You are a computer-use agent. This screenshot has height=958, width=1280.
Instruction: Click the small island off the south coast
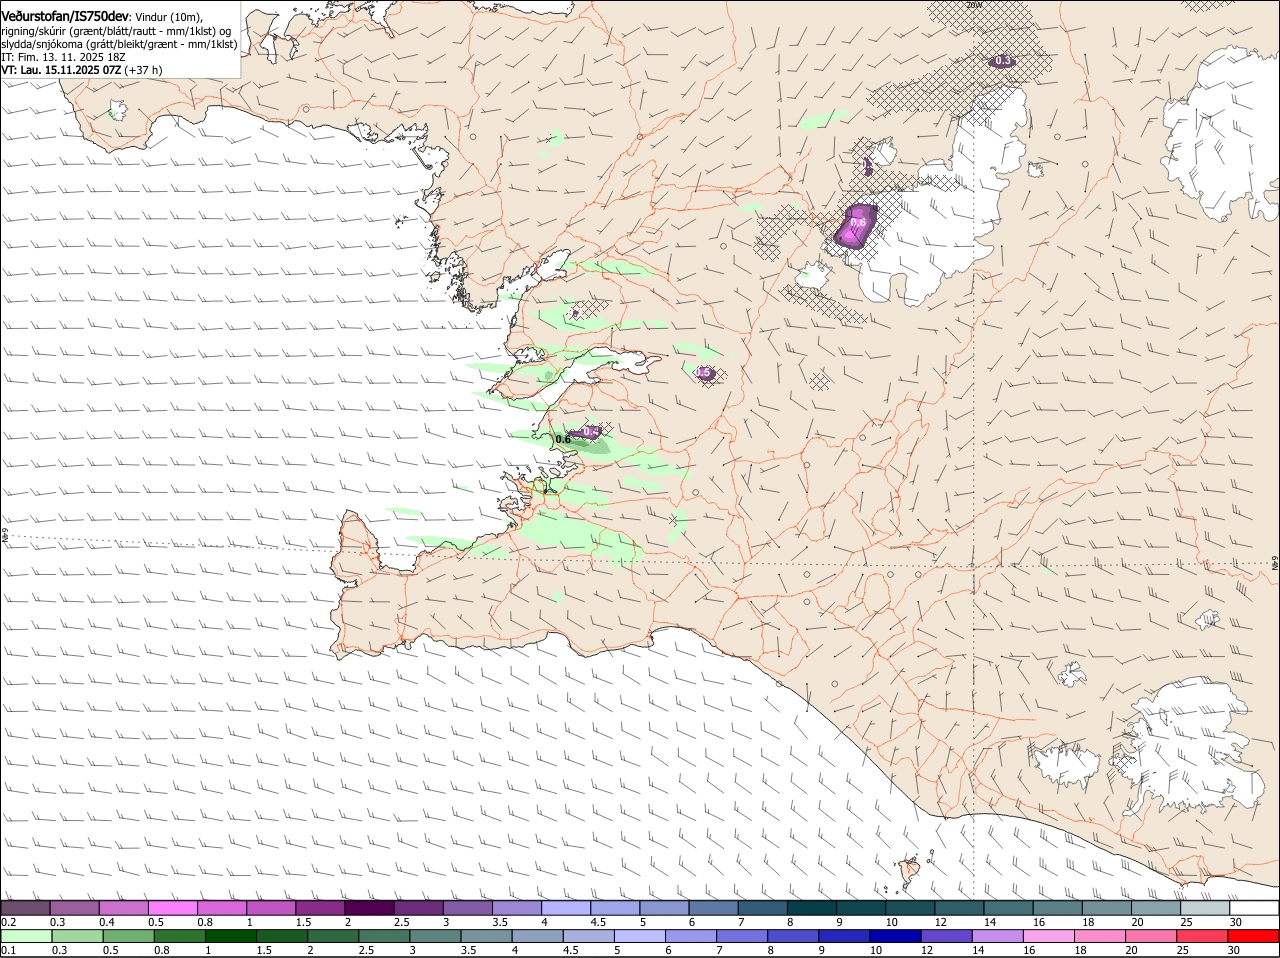[x=910, y=871]
